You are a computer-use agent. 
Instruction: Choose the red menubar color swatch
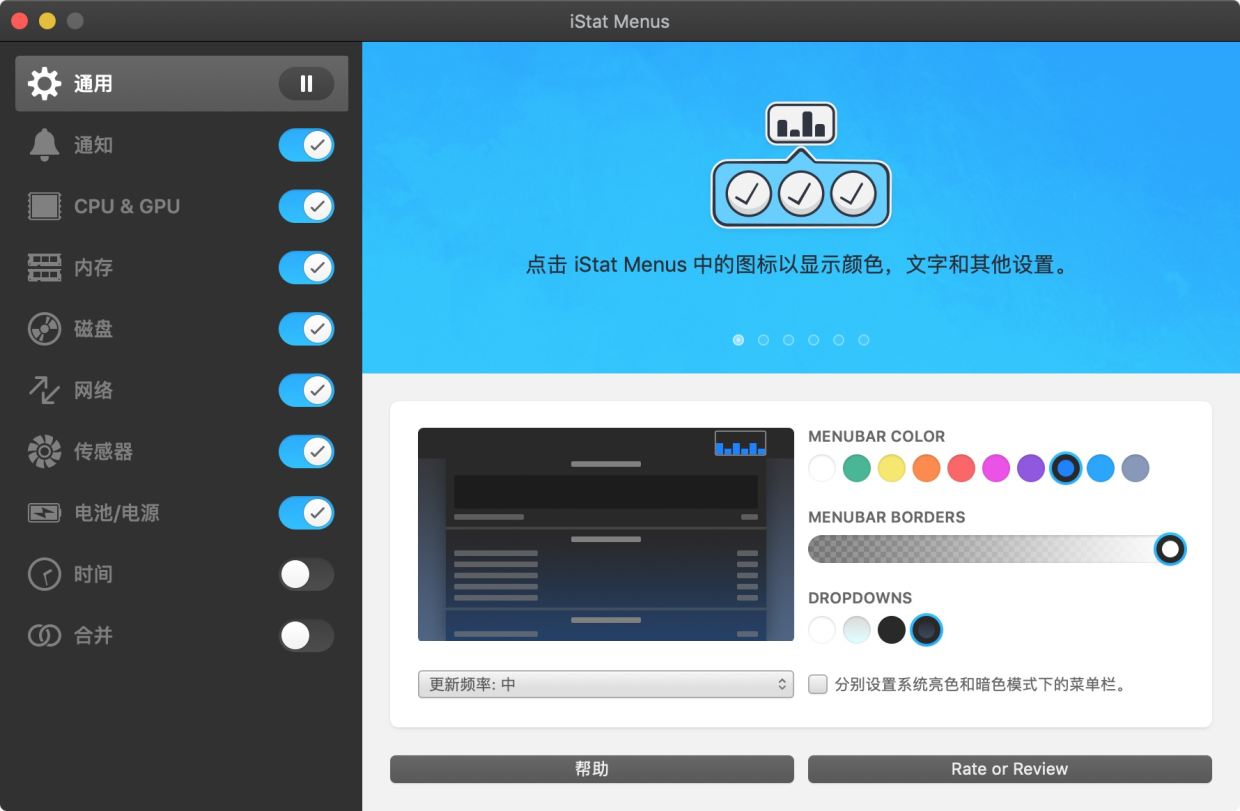961,468
